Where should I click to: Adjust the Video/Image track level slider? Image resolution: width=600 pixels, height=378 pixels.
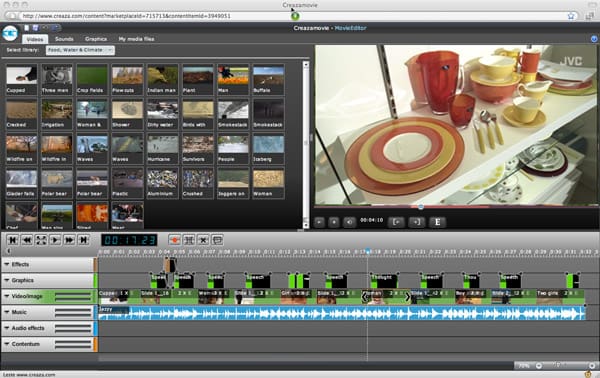pyautogui.click(x=73, y=296)
